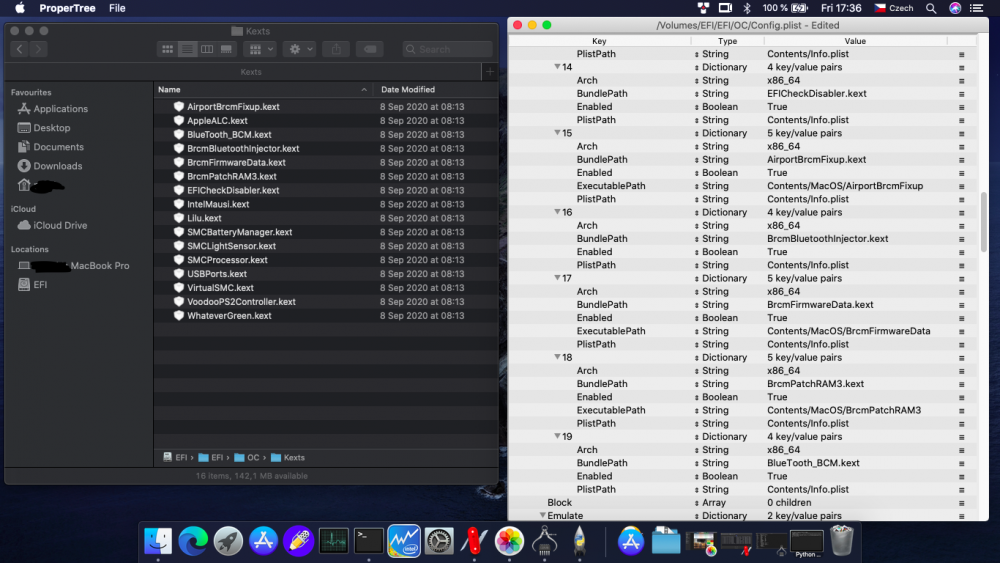Collapse dictionary item 19
The width and height of the screenshot is (1000, 563).
pyautogui.click(x=557, y=436)
